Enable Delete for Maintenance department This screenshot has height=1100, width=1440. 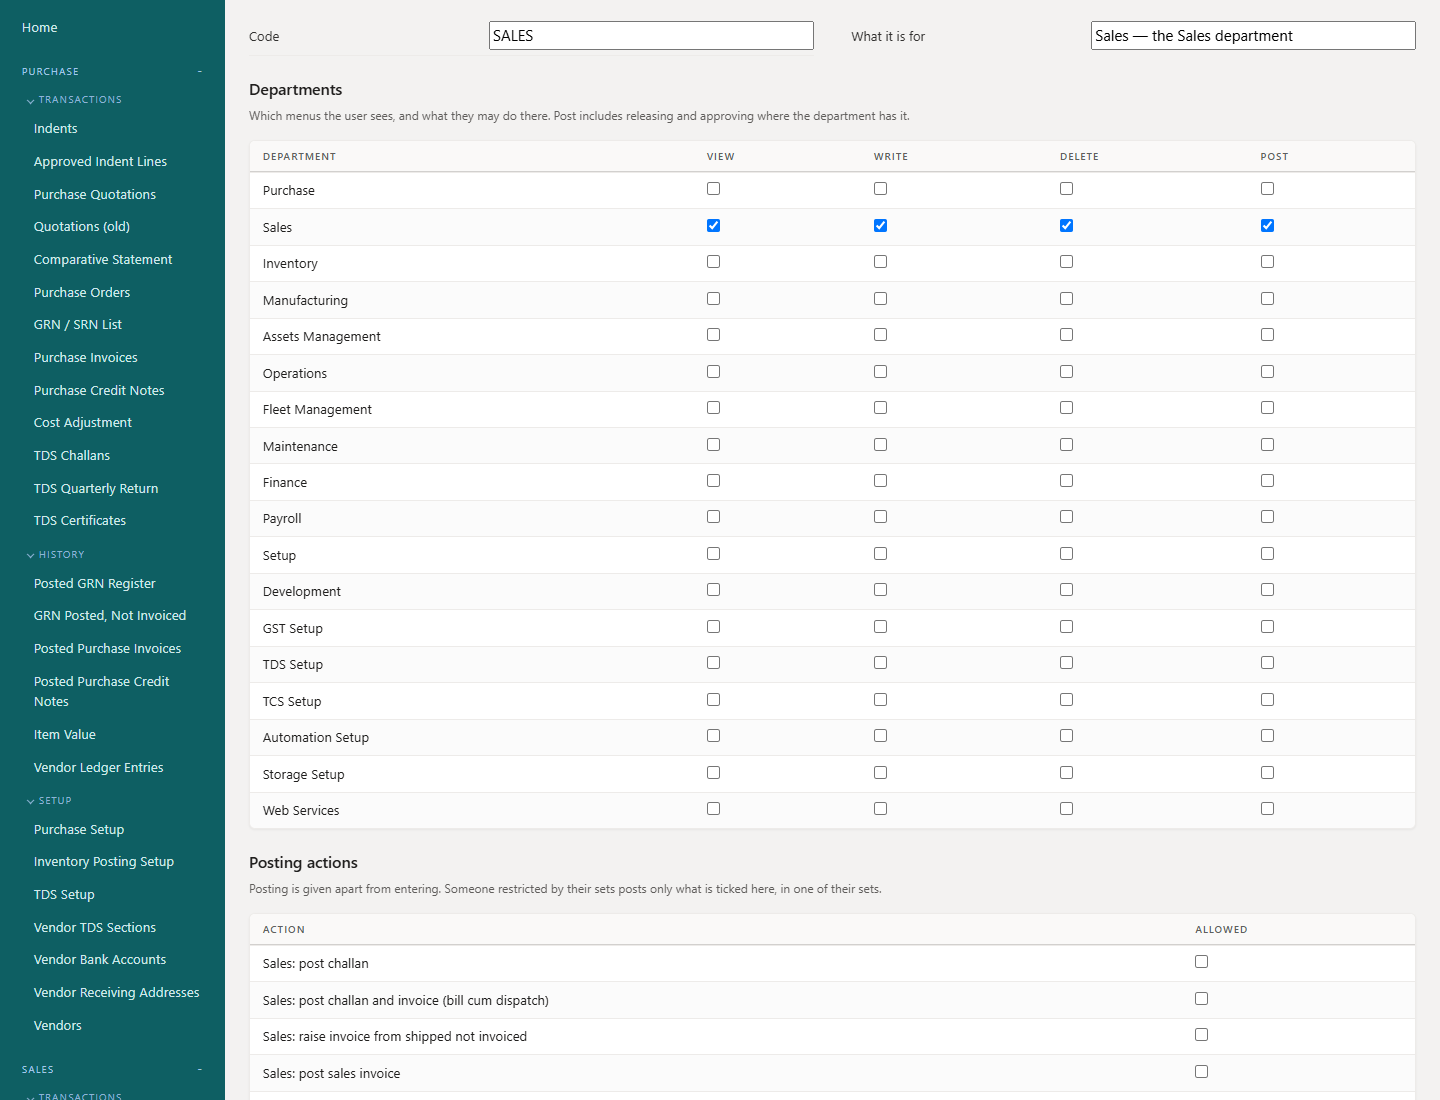pyautogui.click(x=1066, y=445)
